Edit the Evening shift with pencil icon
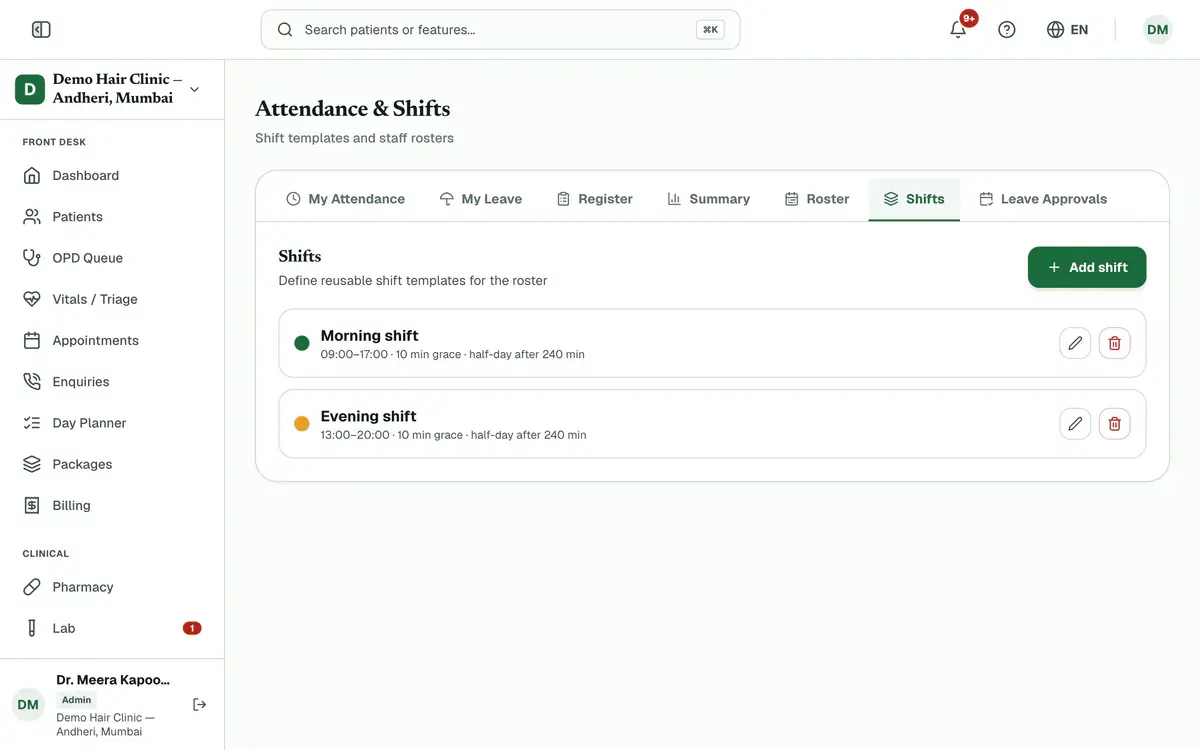Screen dimensions: 1200x750 click(1075, 424)
